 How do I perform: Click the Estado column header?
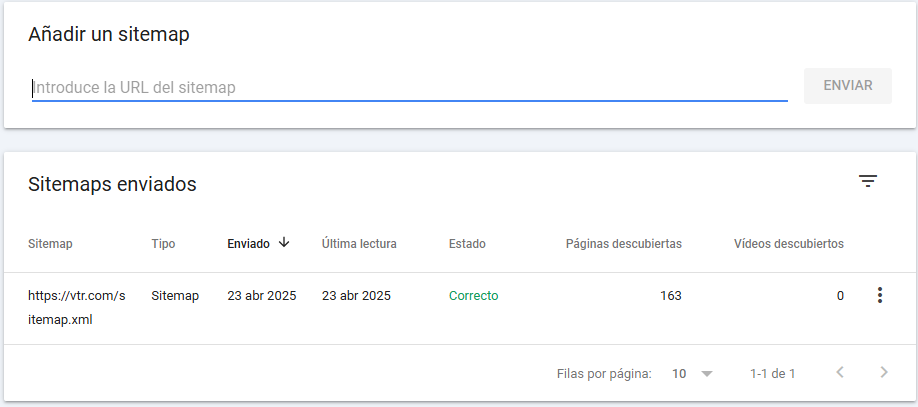pos(467,243)
